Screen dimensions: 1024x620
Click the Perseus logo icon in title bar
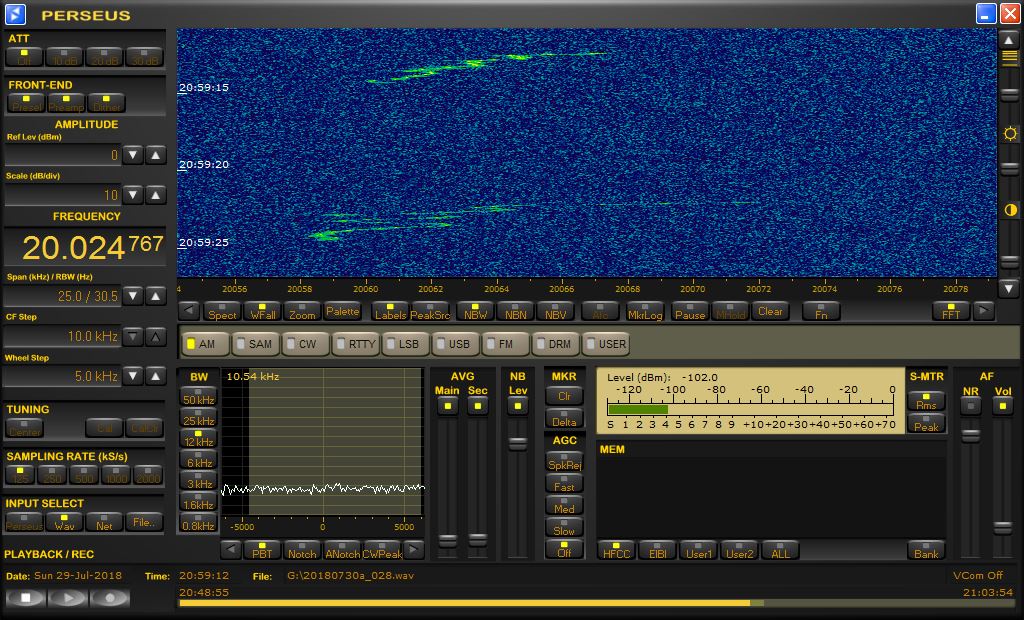coord(15,14)
